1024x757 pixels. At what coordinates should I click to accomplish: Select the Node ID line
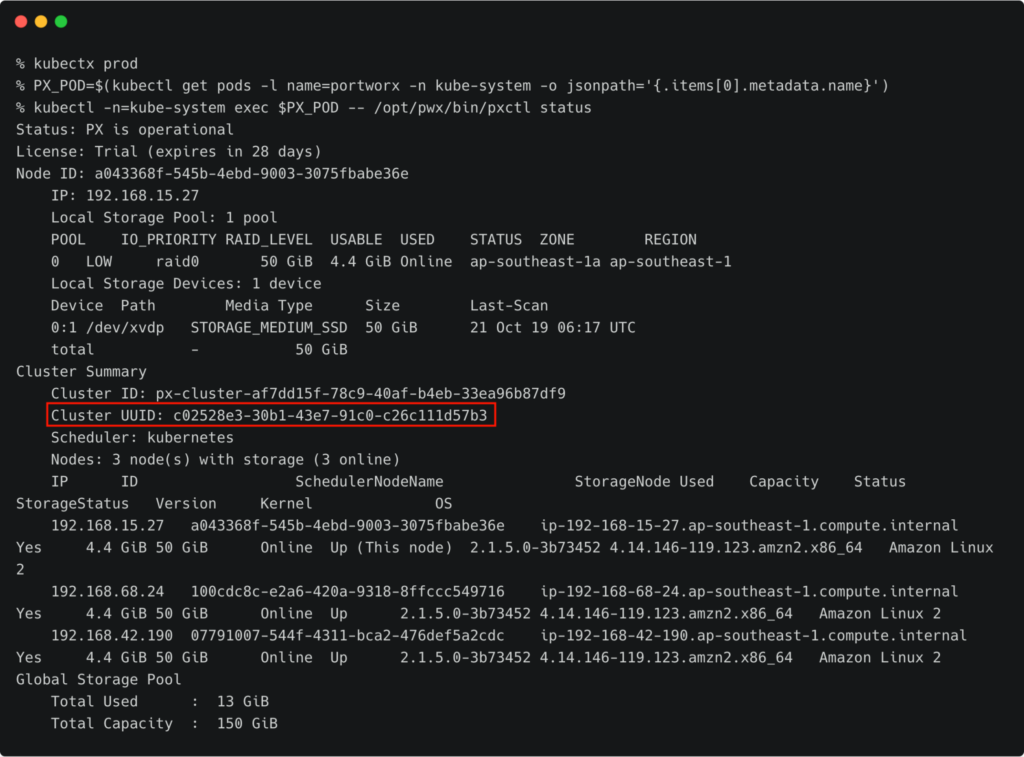click(x=212, y=174)
